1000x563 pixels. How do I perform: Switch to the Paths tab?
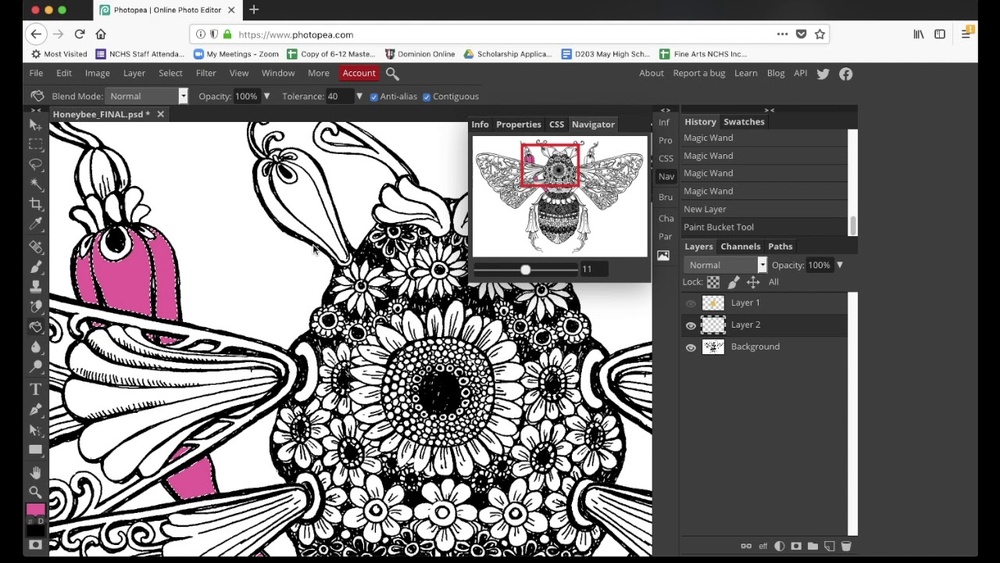click(x=780, y=246)
